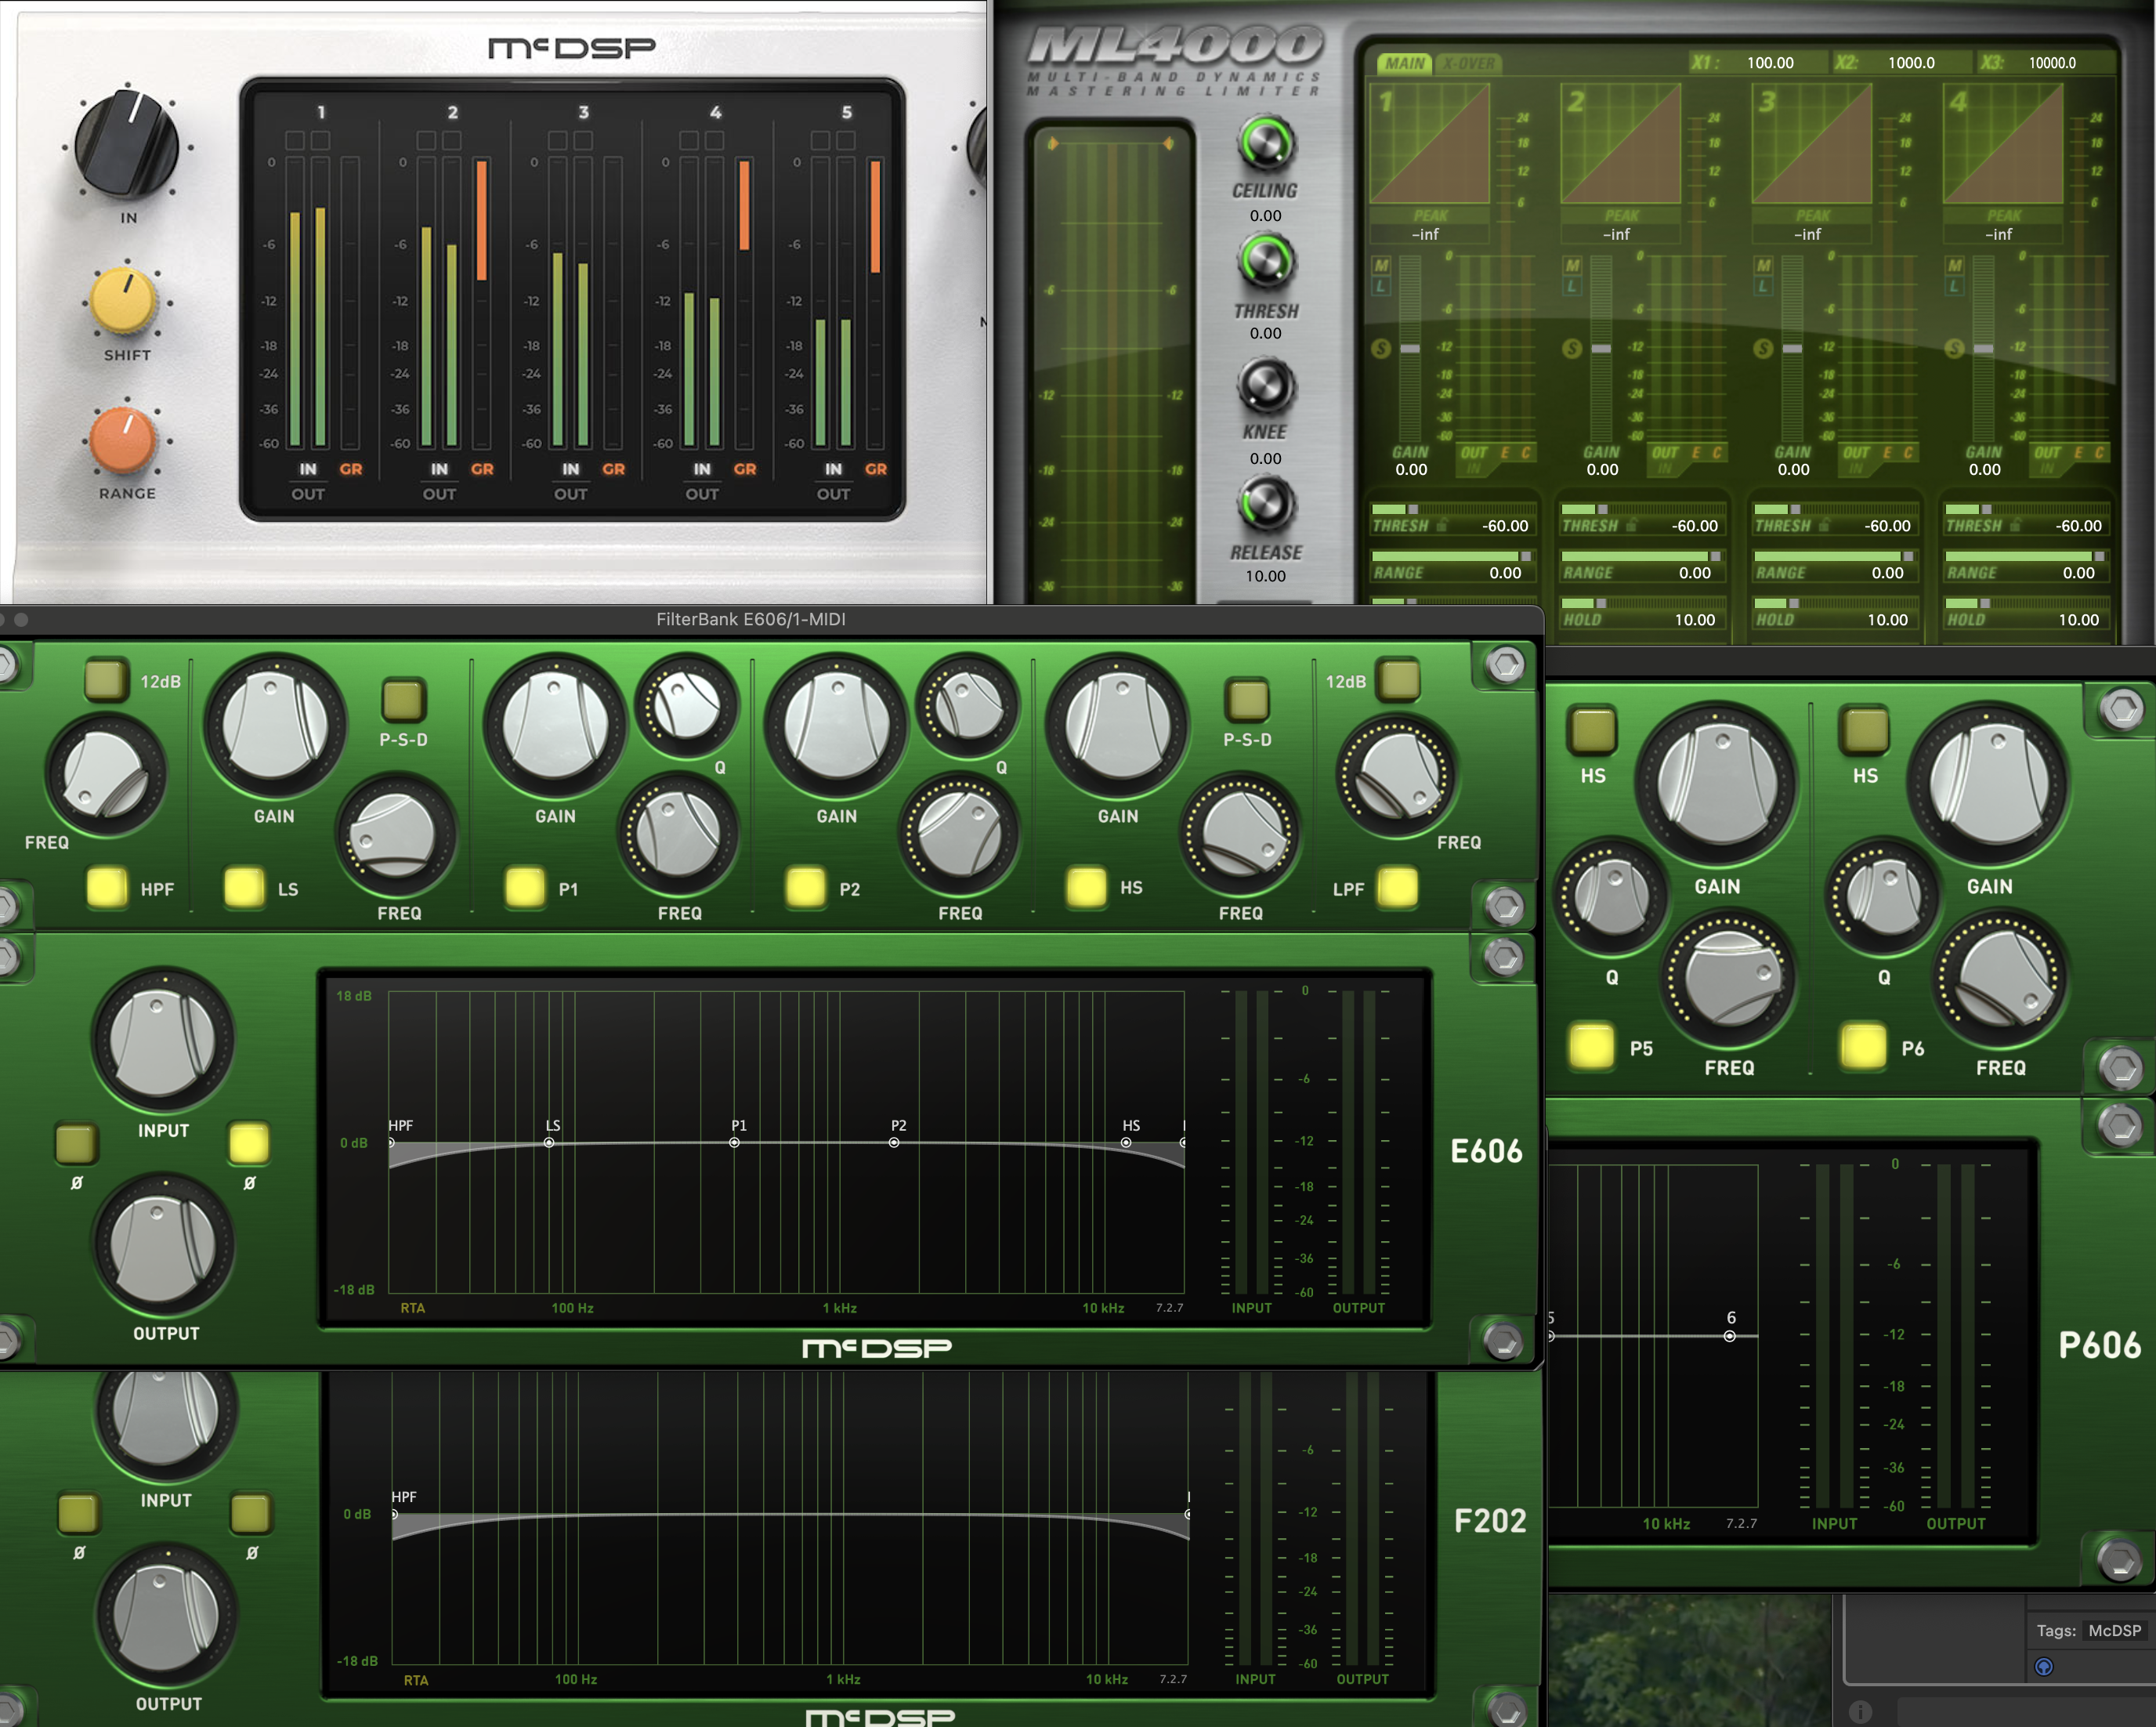Mute ML4000 band 4 with the M button
Viewport: 2156px width, 1727px height.
point(1955,266)
